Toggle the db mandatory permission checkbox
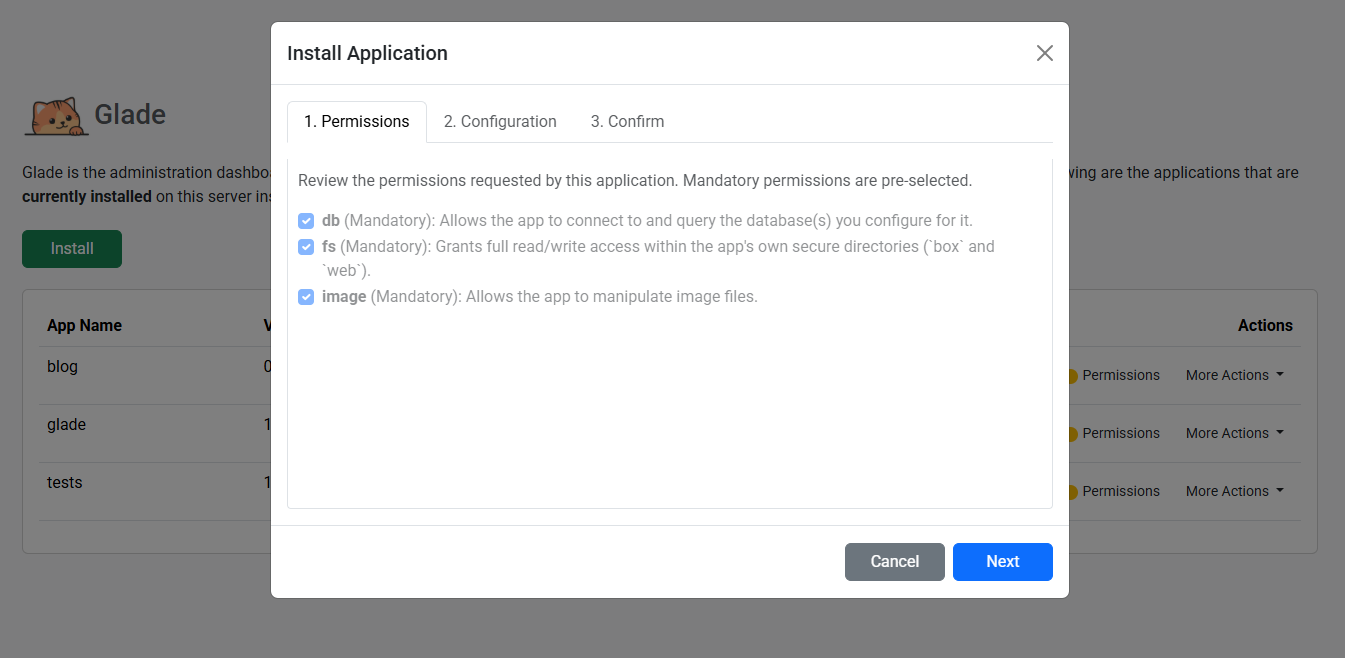This screenshot has width=1345, height=658. point(306,221)
